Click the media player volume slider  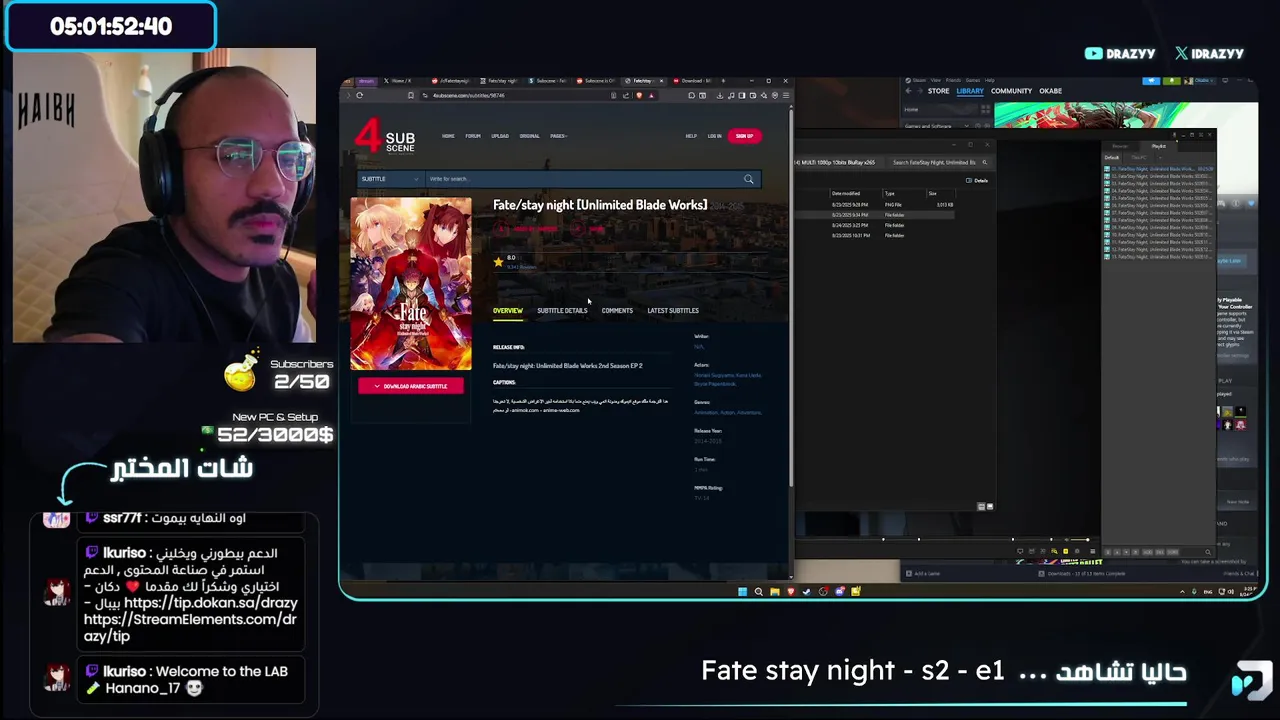coord(1079,540)
